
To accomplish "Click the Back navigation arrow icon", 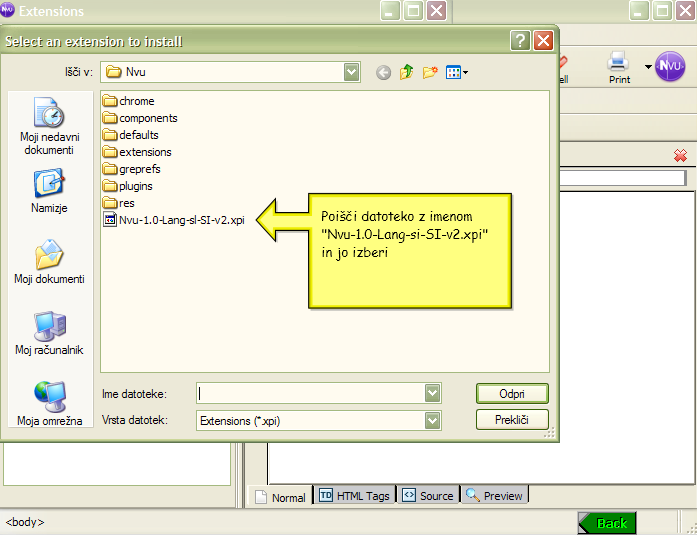I will (383, 72).
